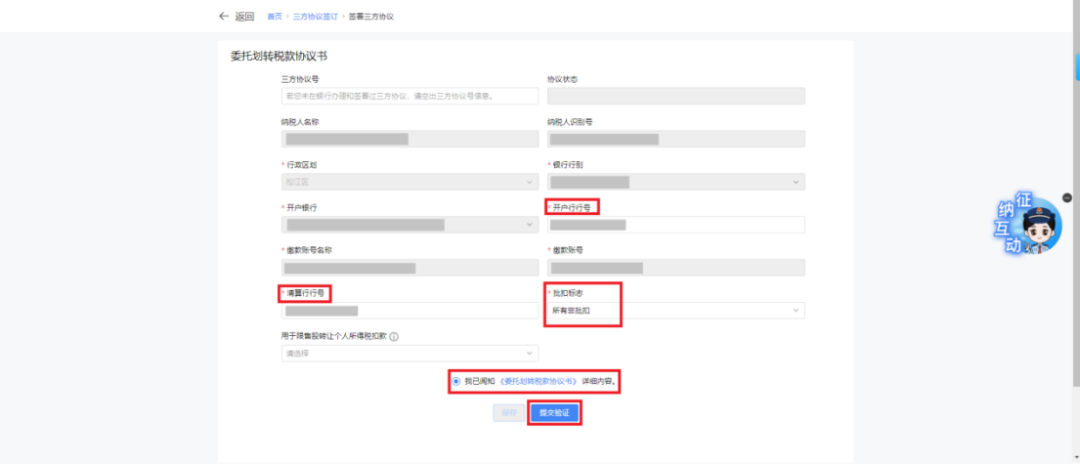The image size is (1080, 464).
Task: Click the 保存 button
Action: [x=509, y=412]
